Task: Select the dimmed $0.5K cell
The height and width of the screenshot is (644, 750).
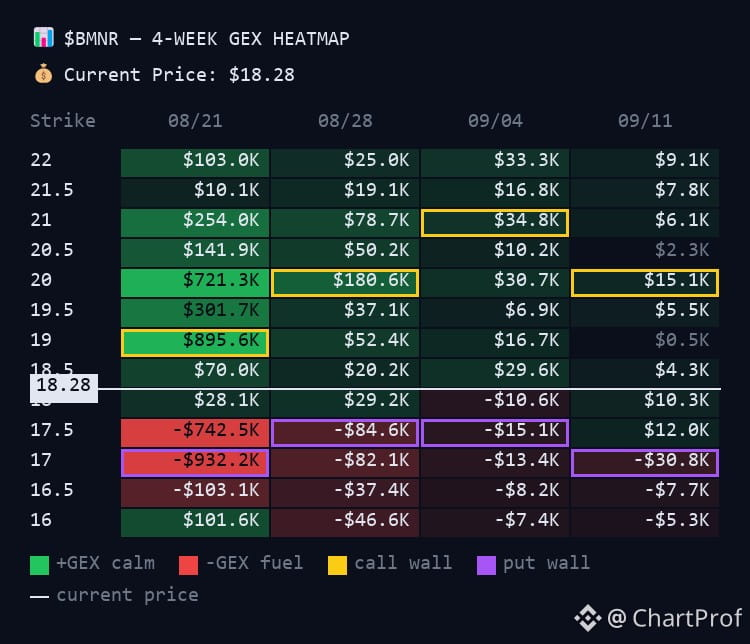Action: tap(645, 343)
